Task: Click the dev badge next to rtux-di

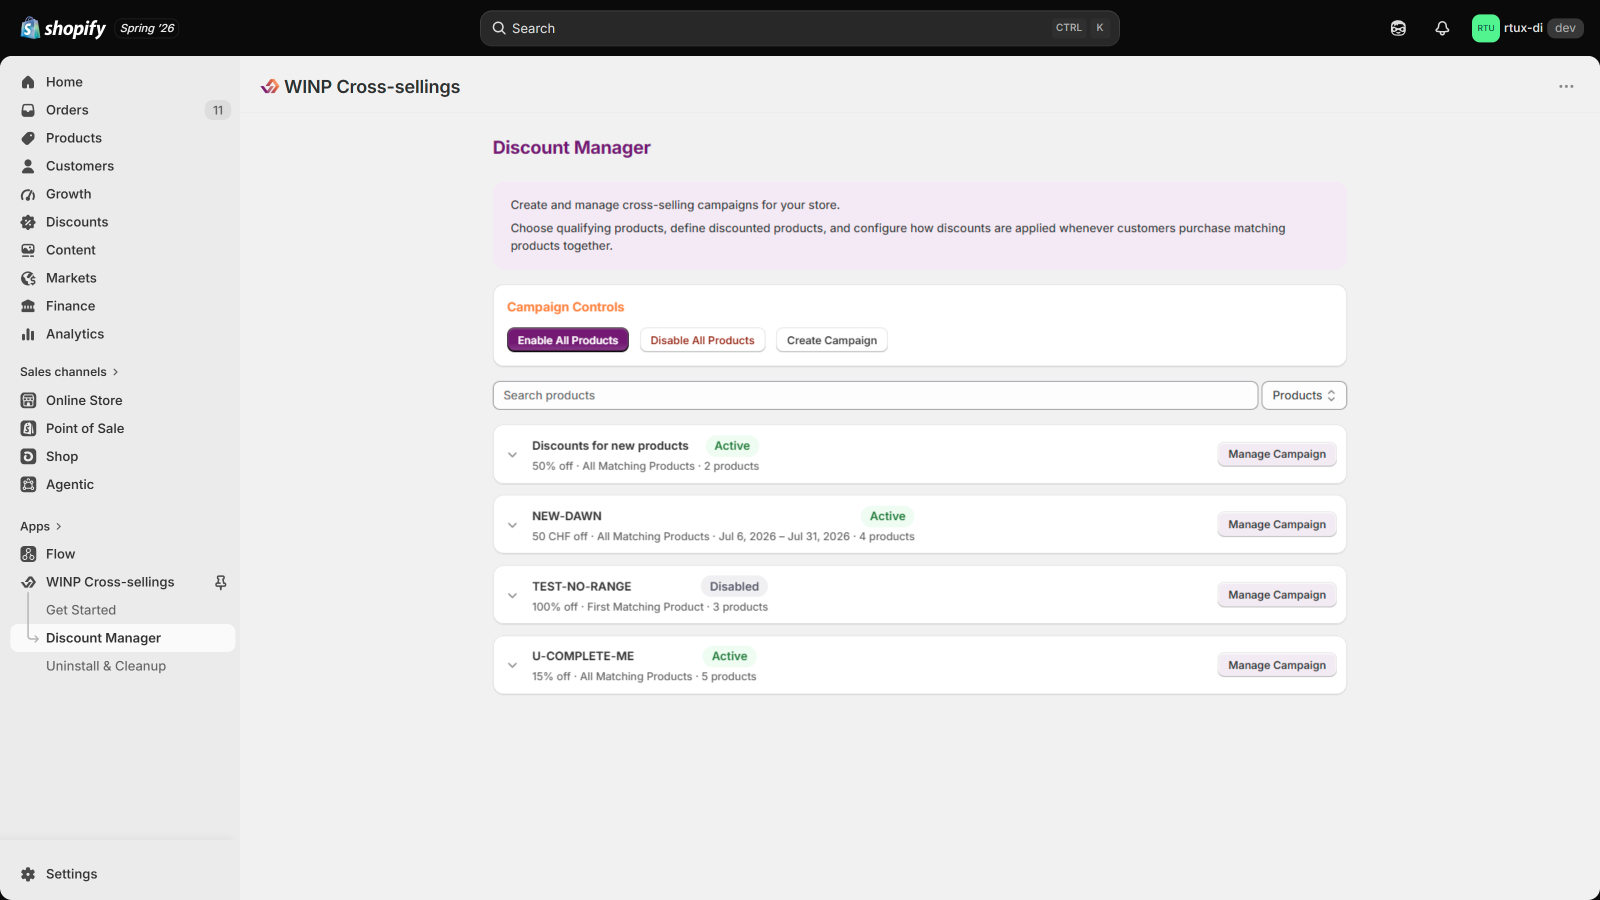Action: [x=1565, y=28]
